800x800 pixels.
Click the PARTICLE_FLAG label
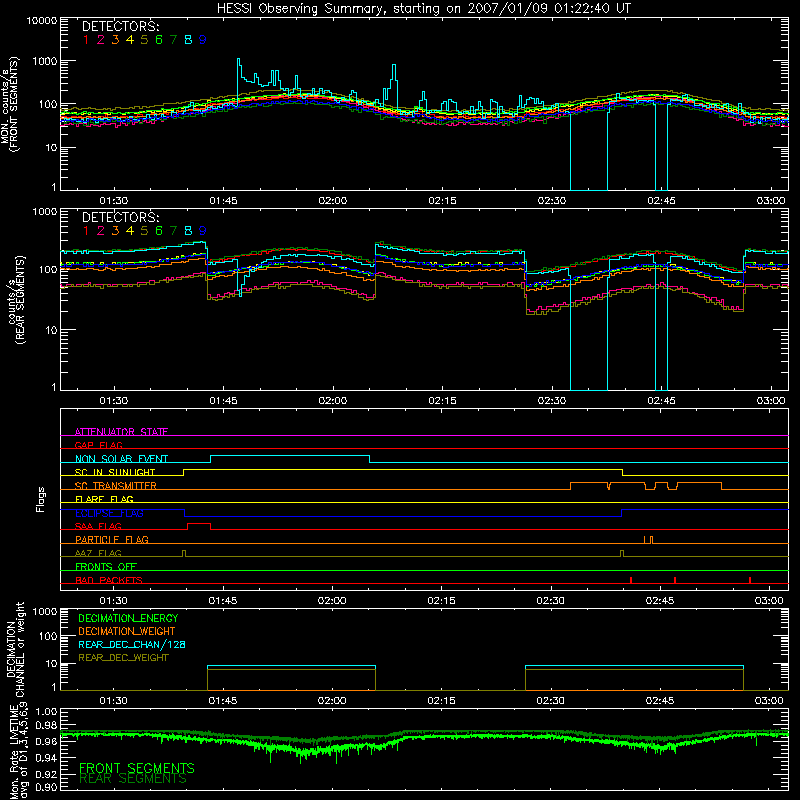pos(112,539)
